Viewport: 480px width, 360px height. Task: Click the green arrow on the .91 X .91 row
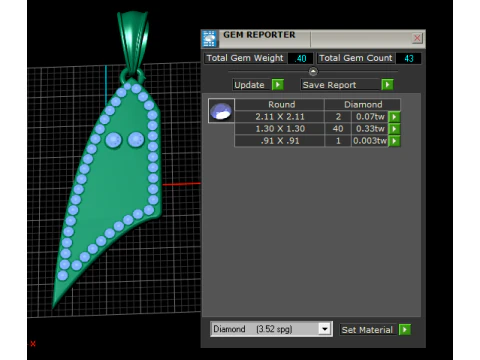coord(394,141)
